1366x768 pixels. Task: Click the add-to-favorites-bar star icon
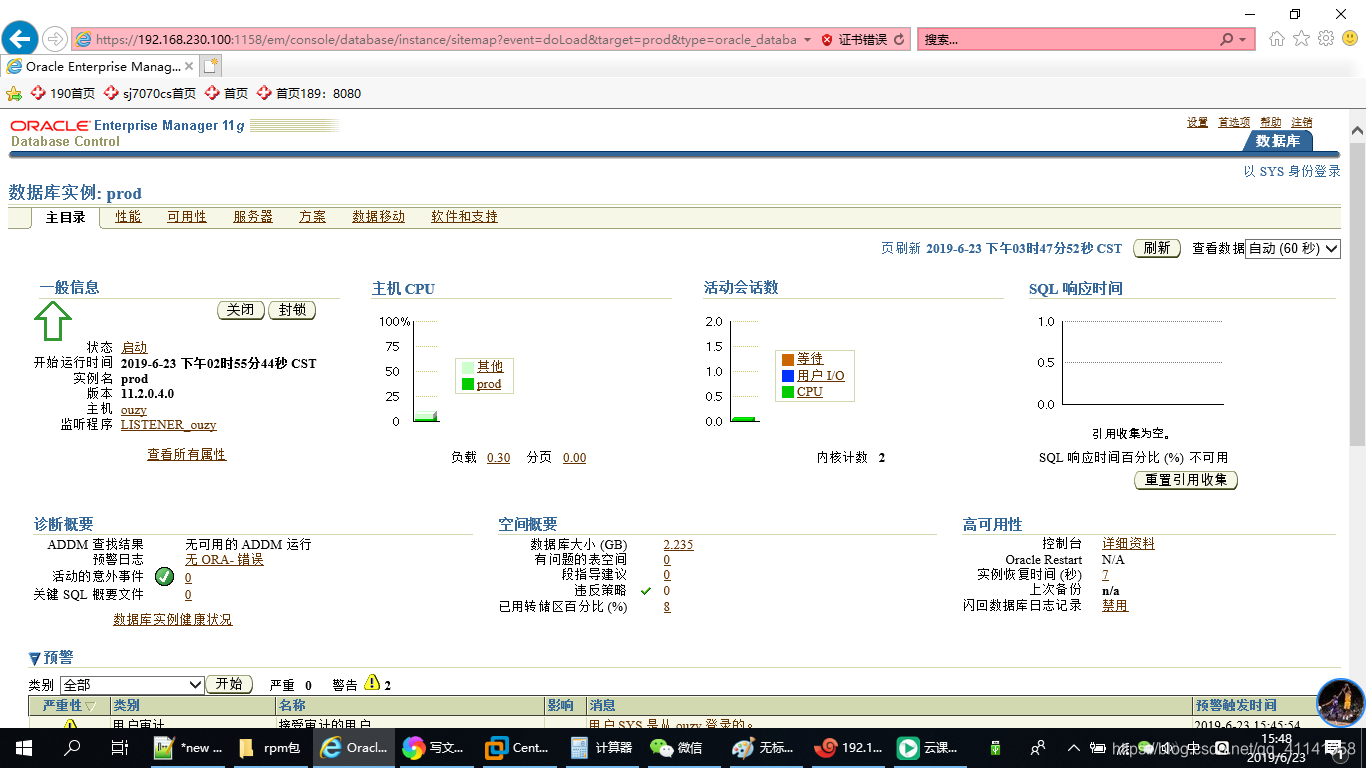pos(14,93)
